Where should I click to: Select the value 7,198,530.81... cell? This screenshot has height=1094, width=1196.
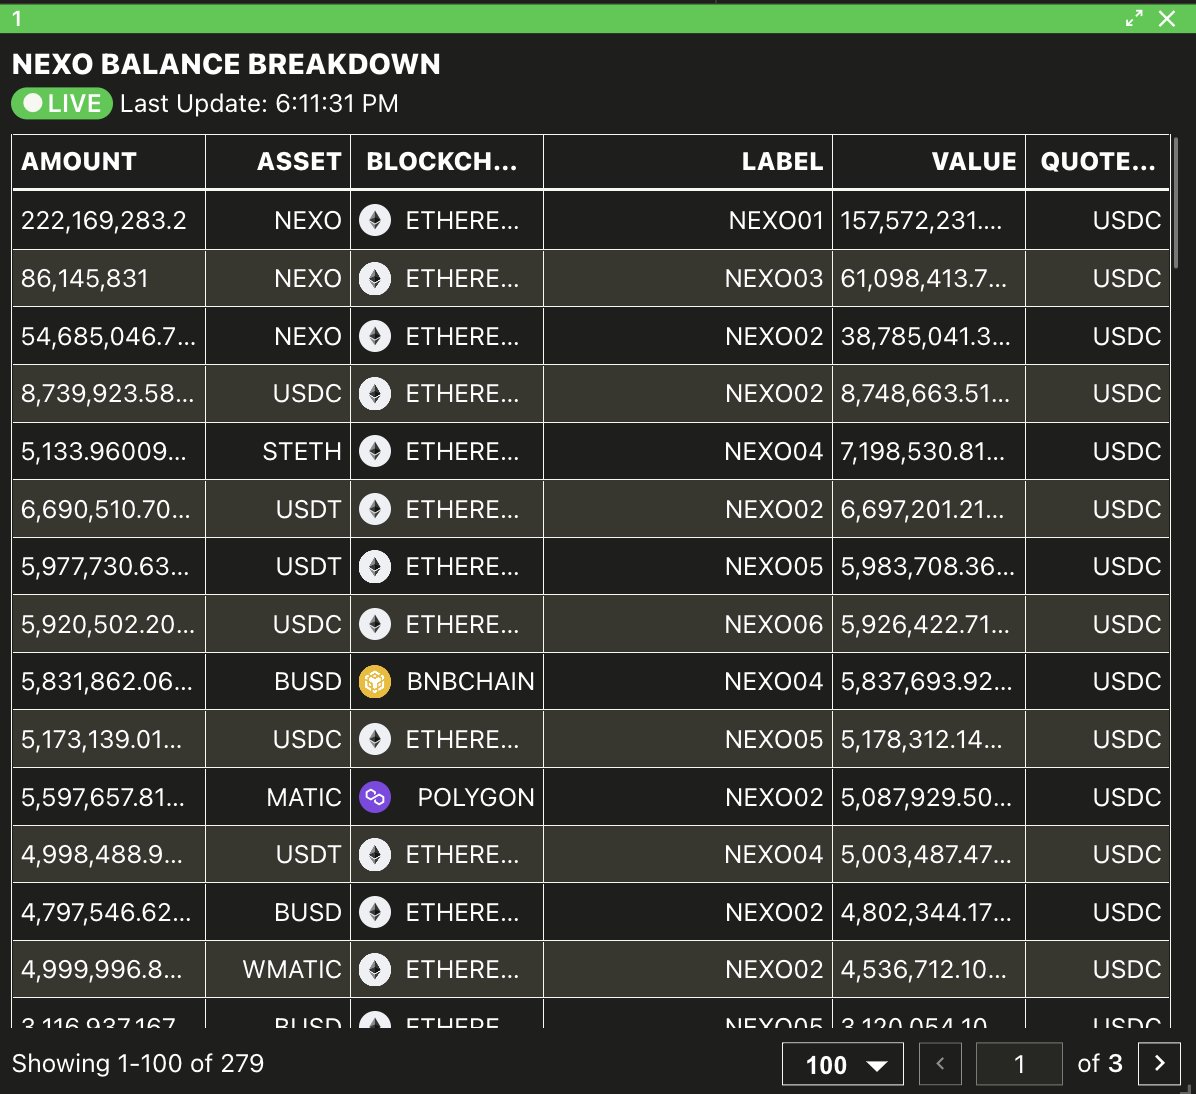(x=929, y=452)
